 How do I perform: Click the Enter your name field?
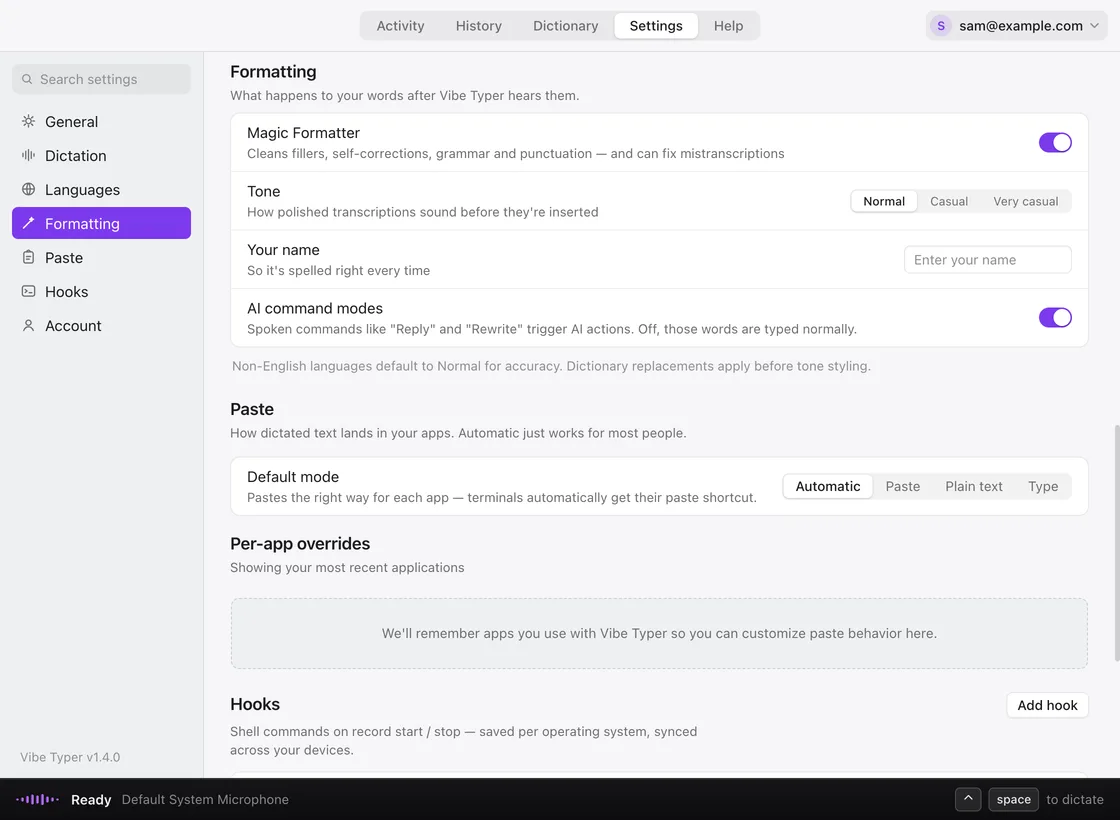coord(987,259)
